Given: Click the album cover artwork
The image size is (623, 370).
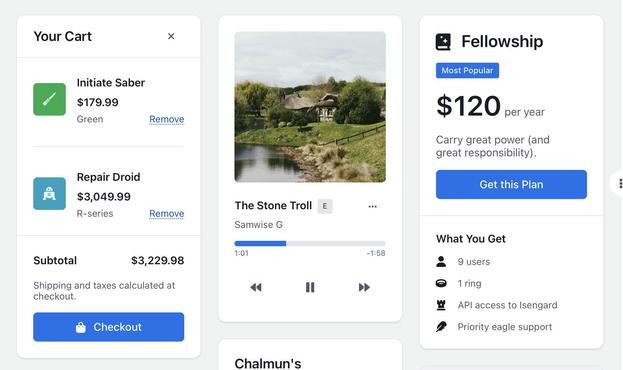Looking at the screenshot, I should [310, 107].
